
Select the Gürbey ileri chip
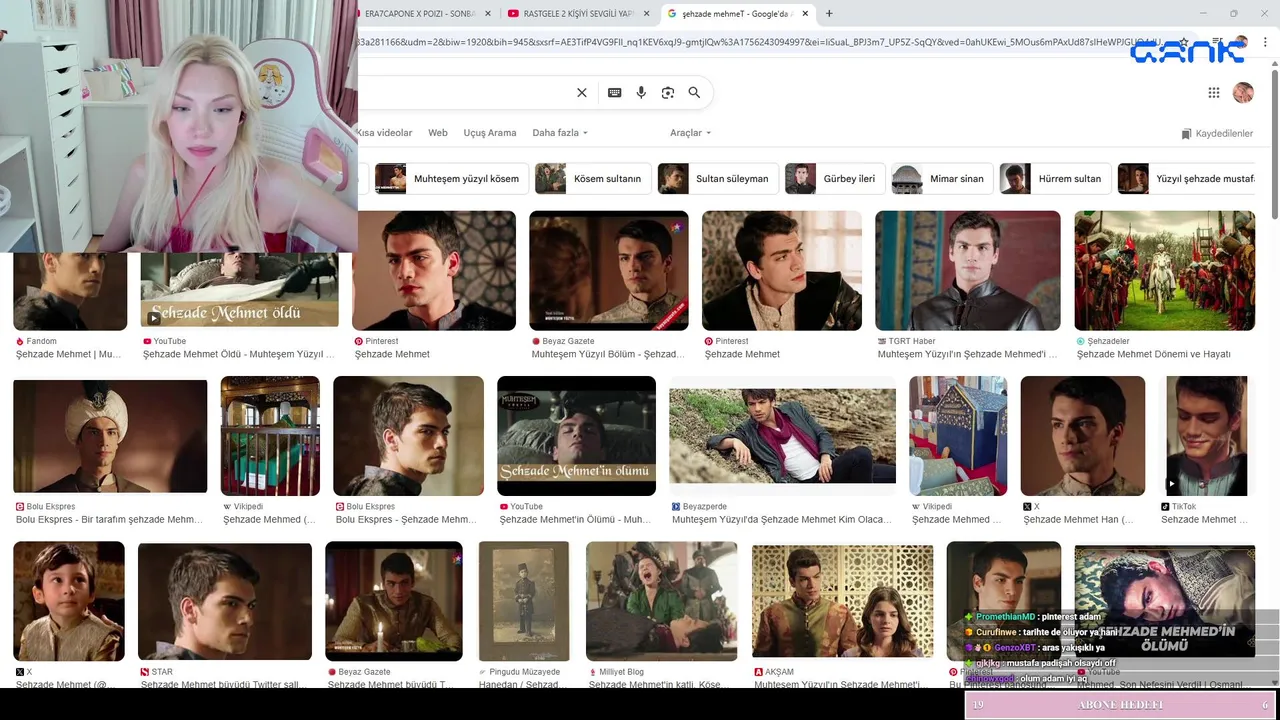[x=835, y=178]
